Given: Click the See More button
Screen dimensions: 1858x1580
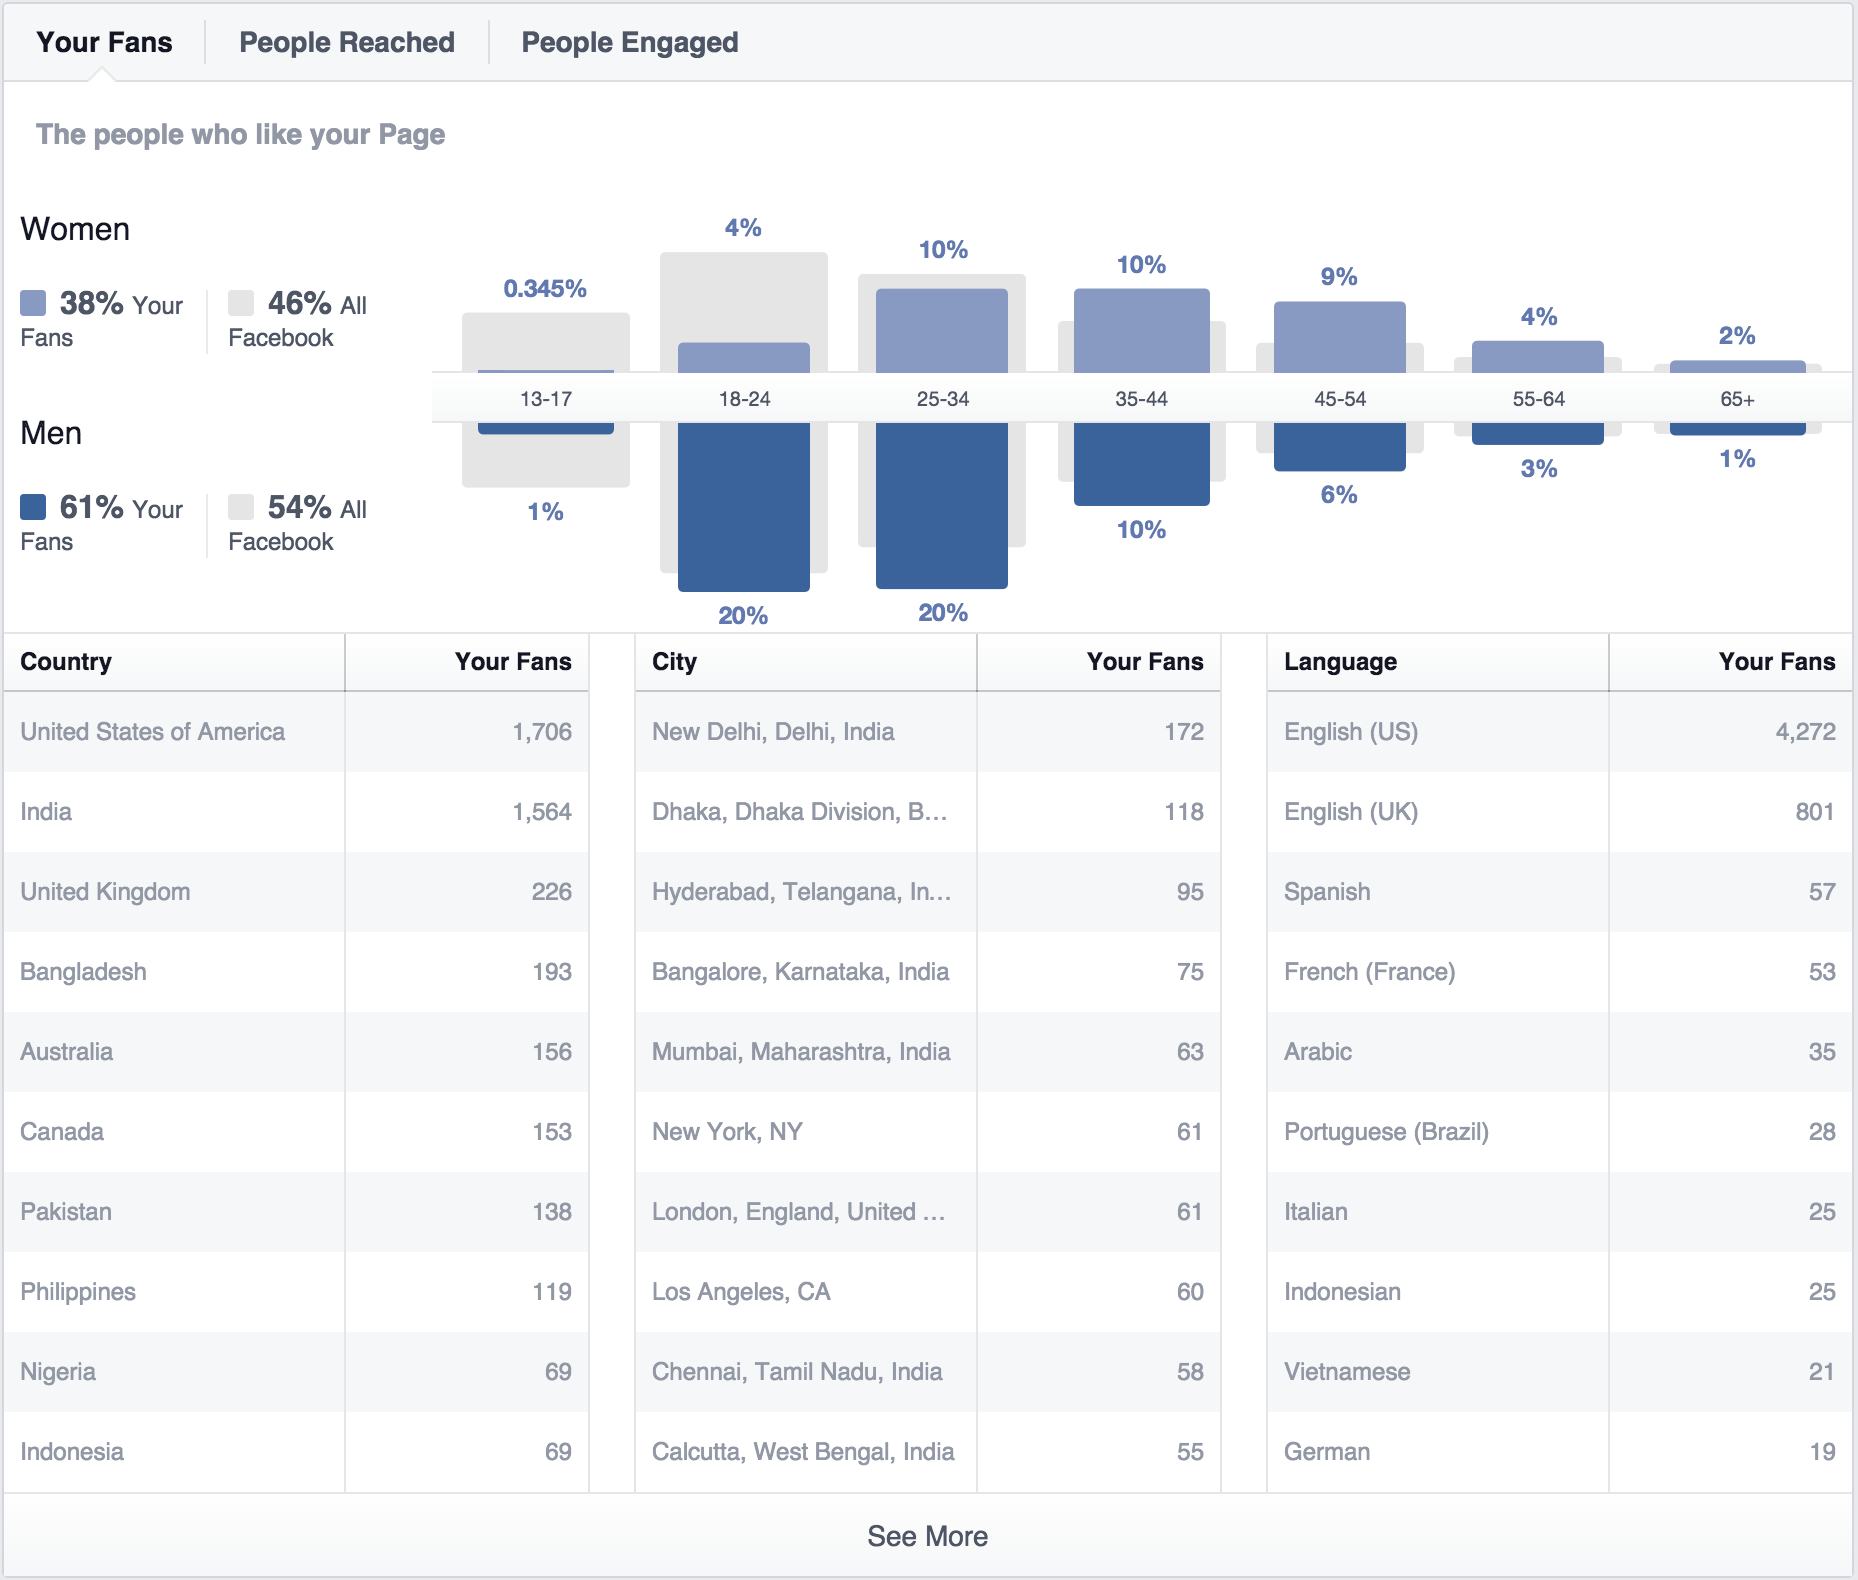Looking at the screenshot, I should [x=928, y=1536].
